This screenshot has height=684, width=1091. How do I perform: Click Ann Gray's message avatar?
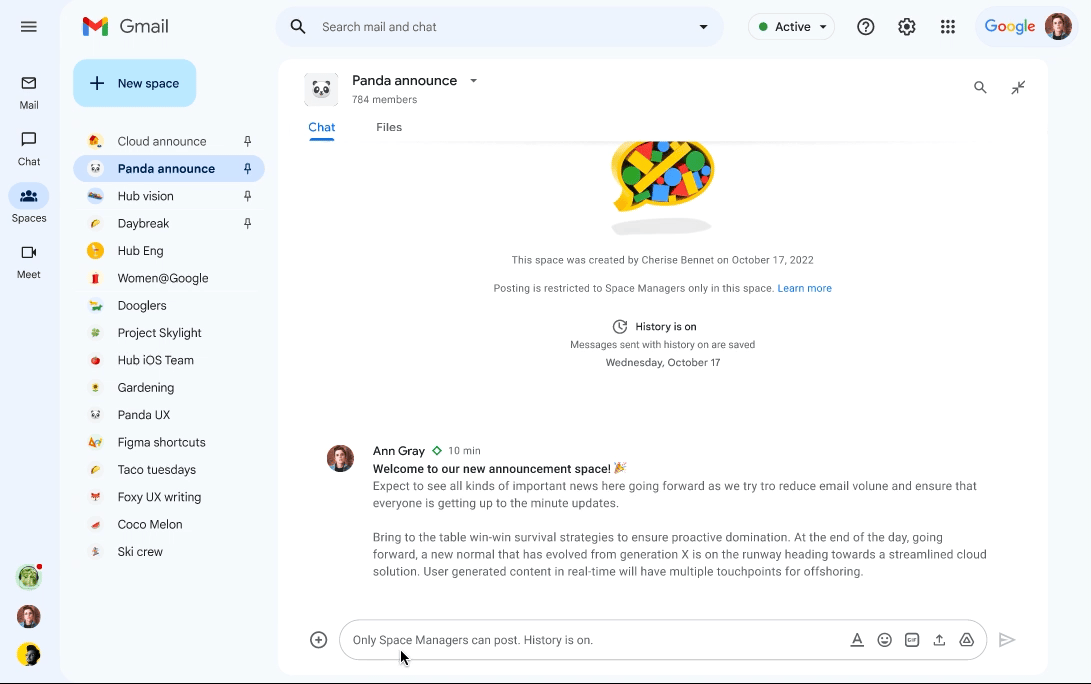(340, 459)
